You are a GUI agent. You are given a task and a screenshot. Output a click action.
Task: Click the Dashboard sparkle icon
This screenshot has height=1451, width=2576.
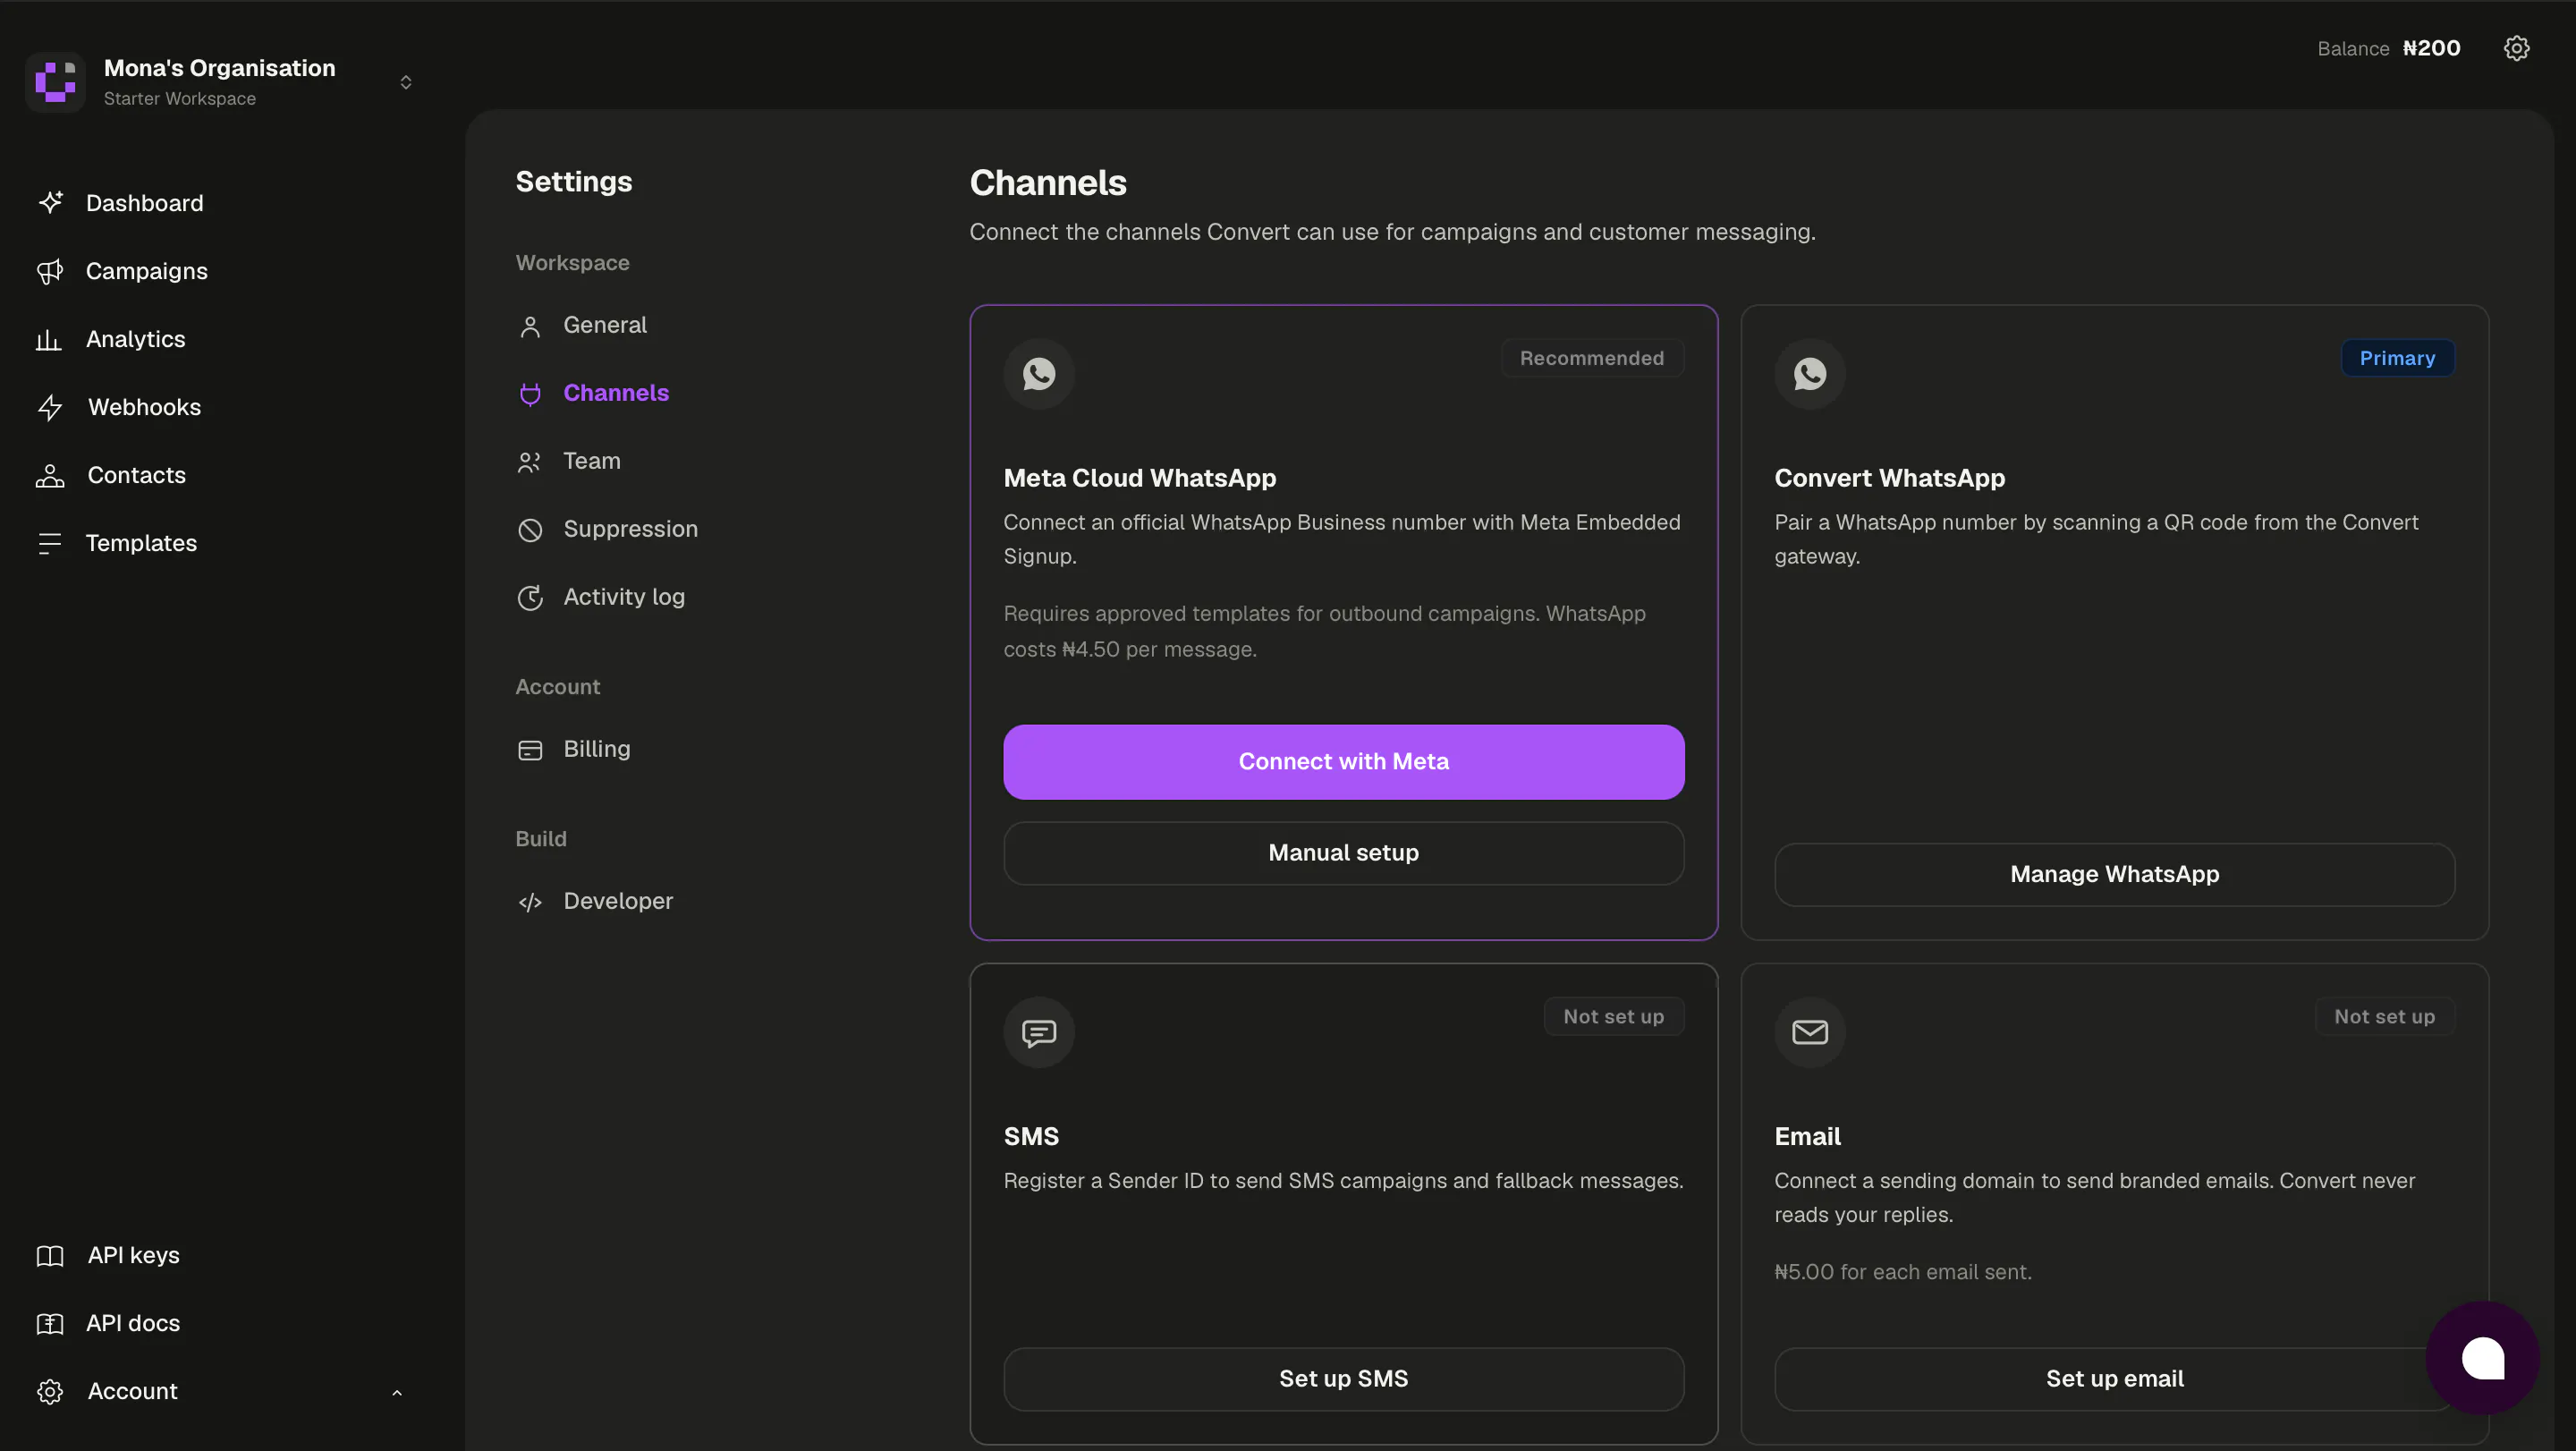click(50, 203)
